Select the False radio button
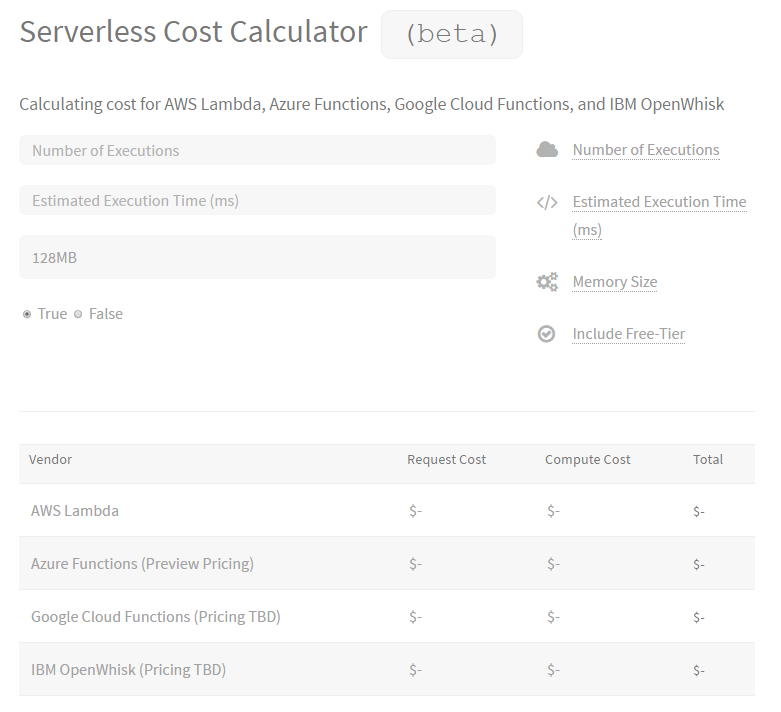This screenshot has height=712, width=781. click(78, 314)
